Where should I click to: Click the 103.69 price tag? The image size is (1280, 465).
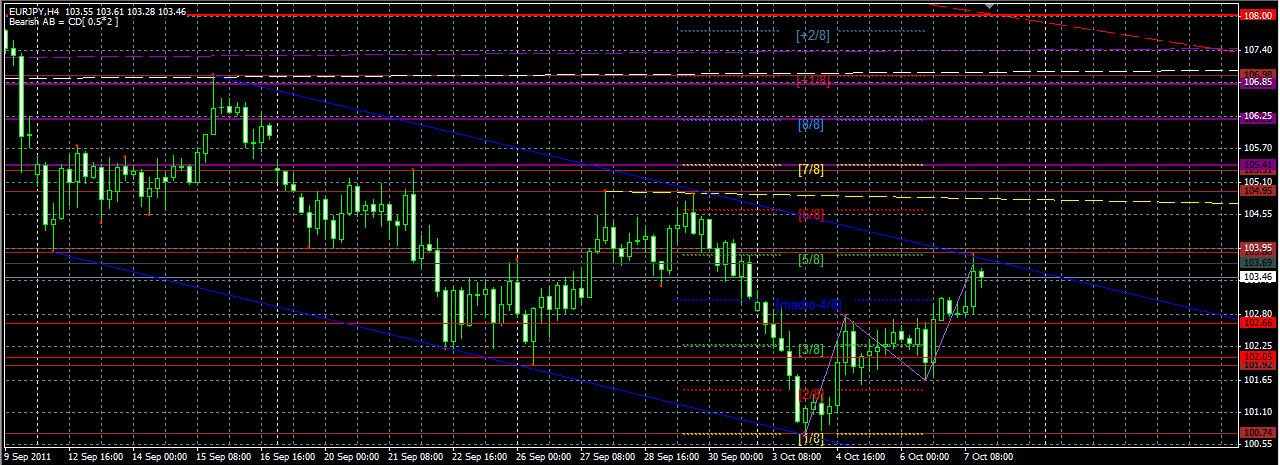click(x=1258, y=262)
